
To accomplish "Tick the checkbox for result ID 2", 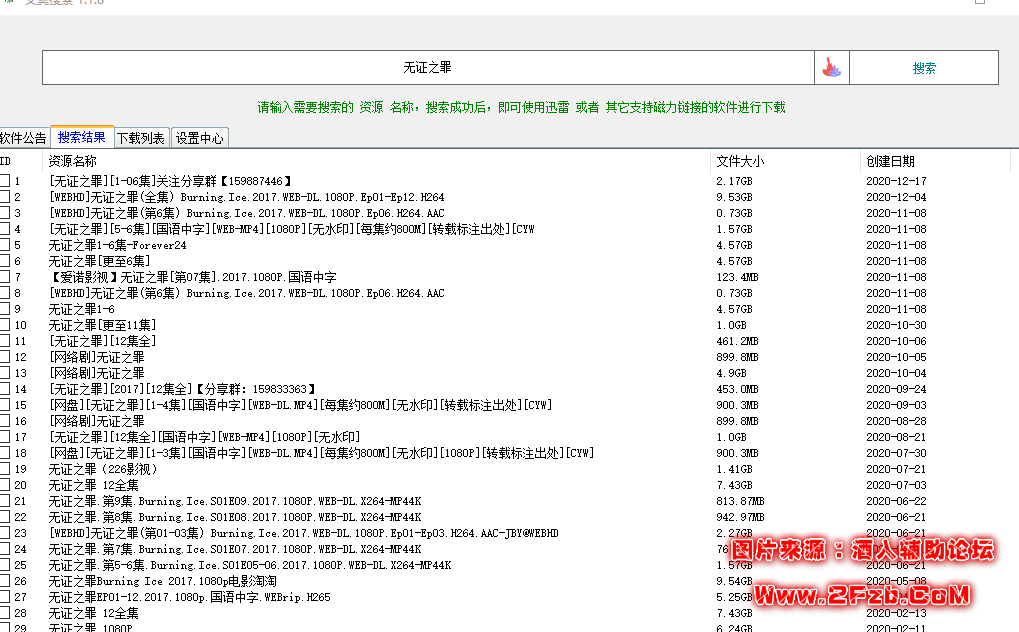I will pos(5,197).
